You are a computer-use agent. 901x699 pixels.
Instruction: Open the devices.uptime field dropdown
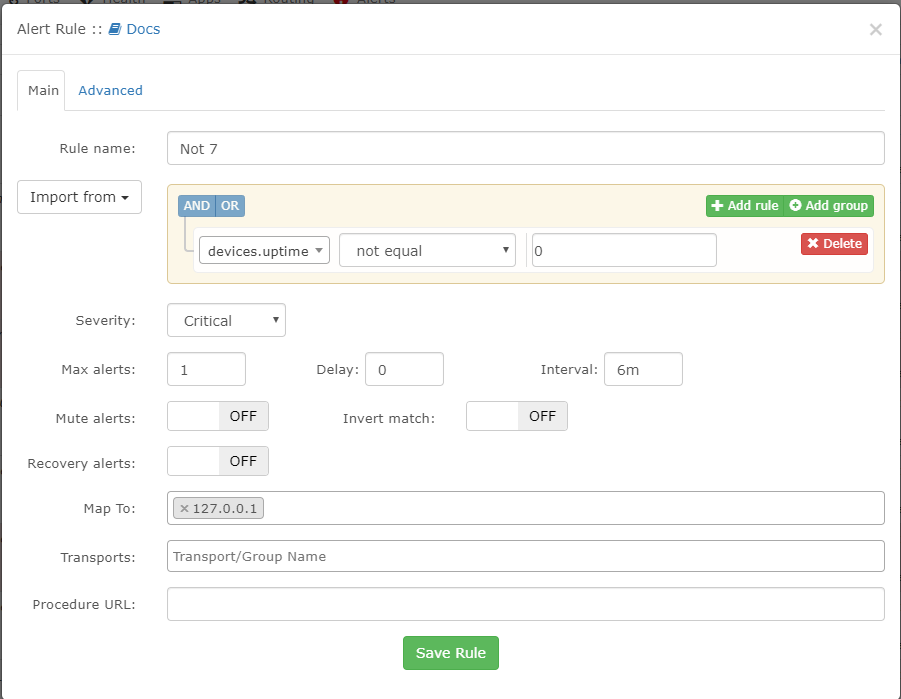coord(264,251)
